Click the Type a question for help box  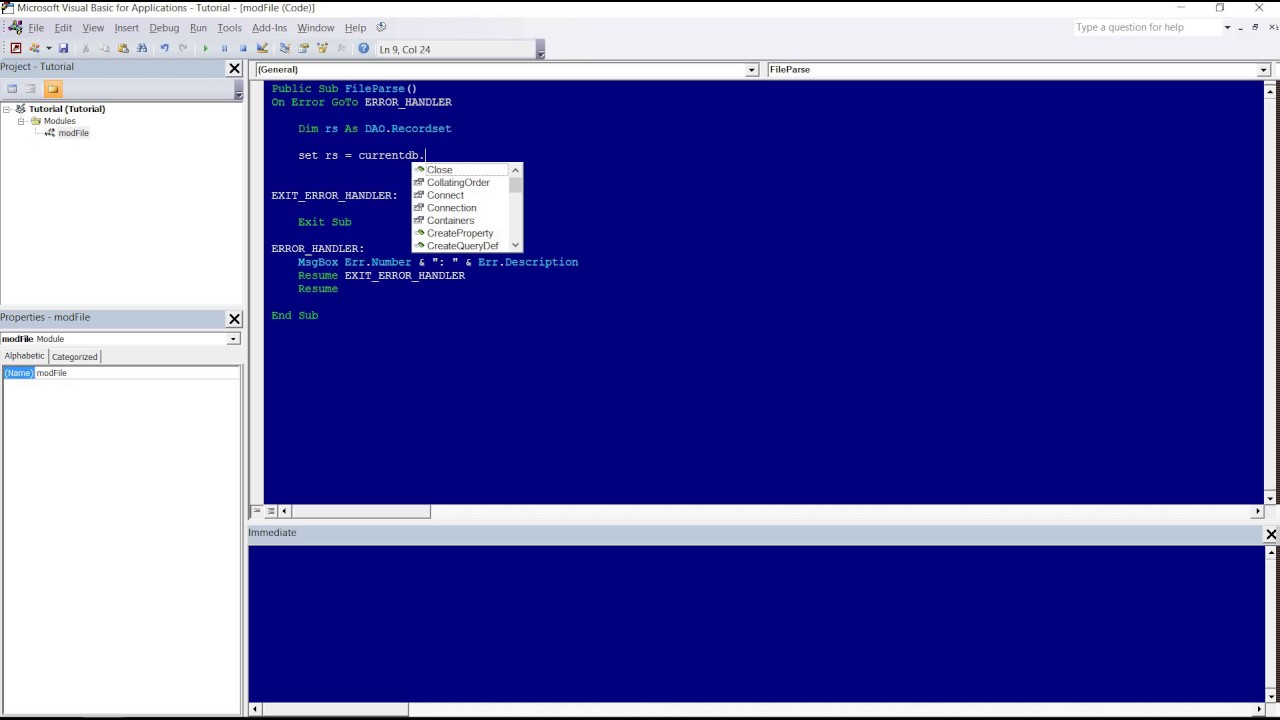pos(1147,27)
